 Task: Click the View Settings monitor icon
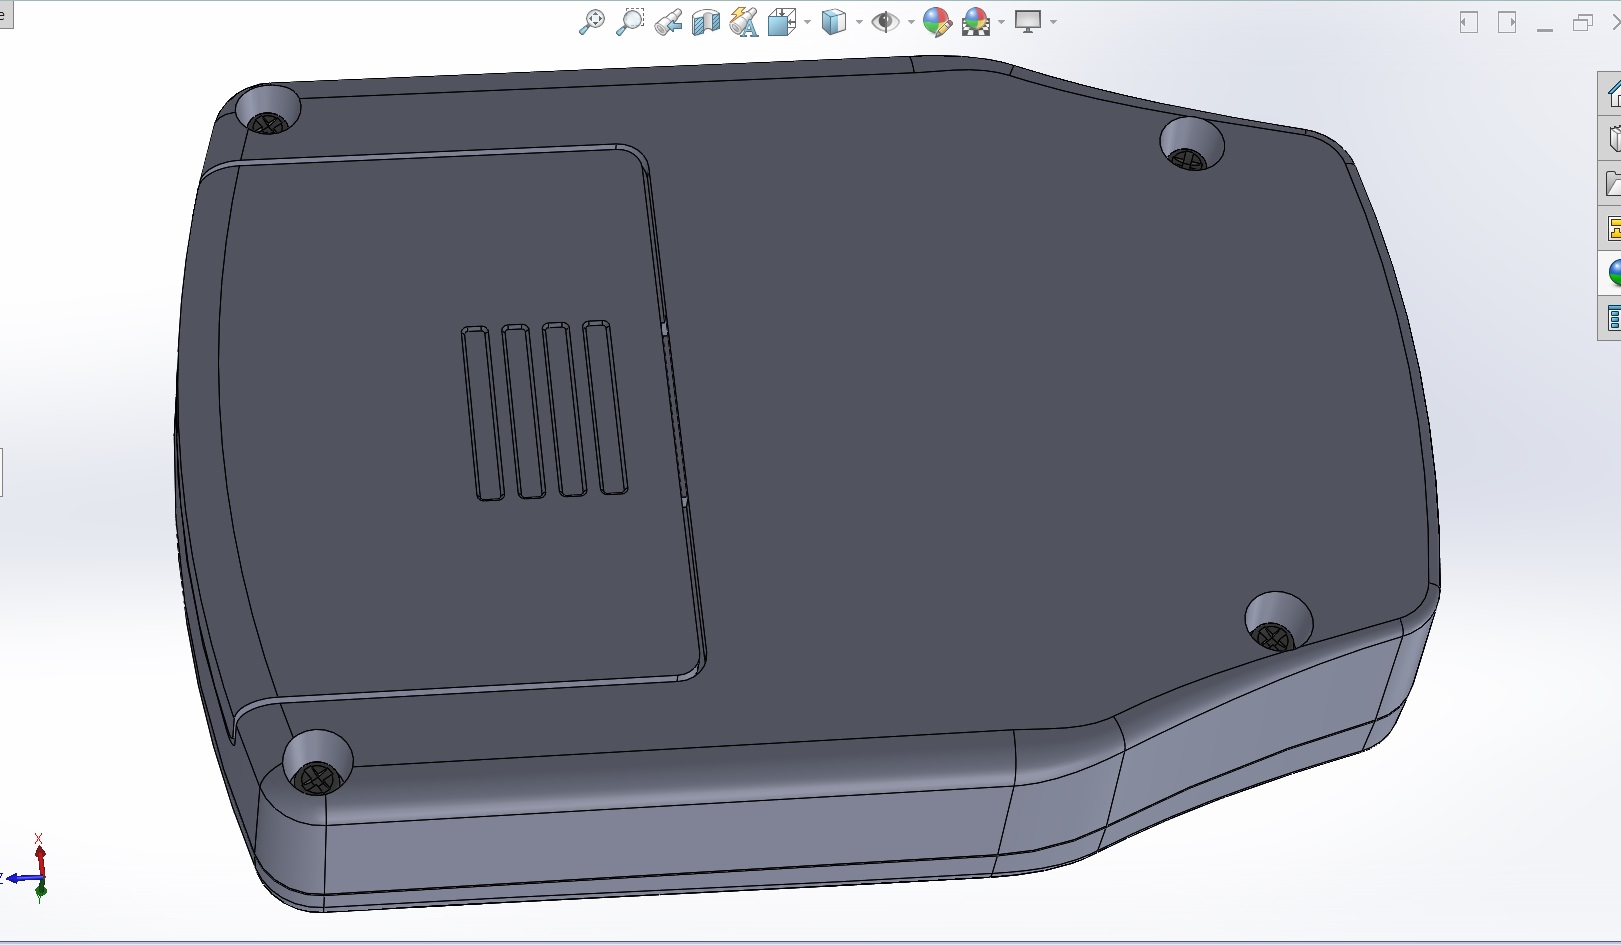point(1028,22)
